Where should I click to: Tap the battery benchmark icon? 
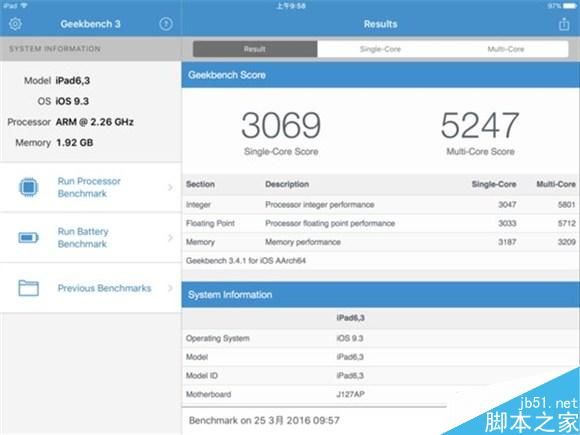28,237
